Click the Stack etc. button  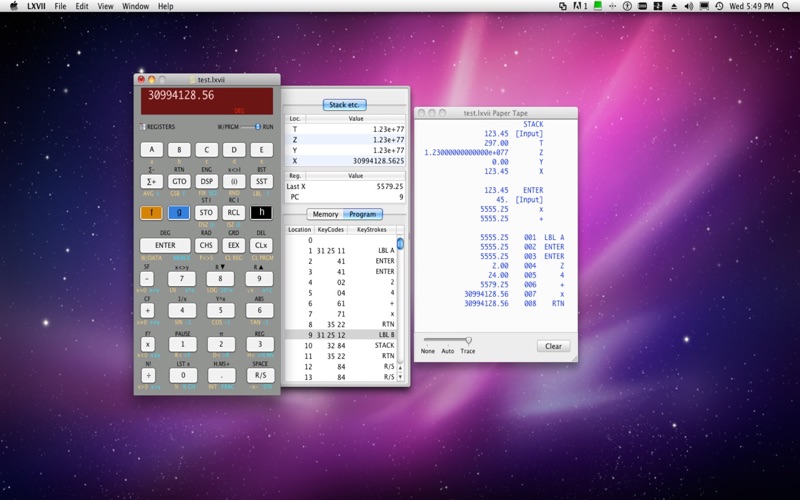(x=344, y=103)
